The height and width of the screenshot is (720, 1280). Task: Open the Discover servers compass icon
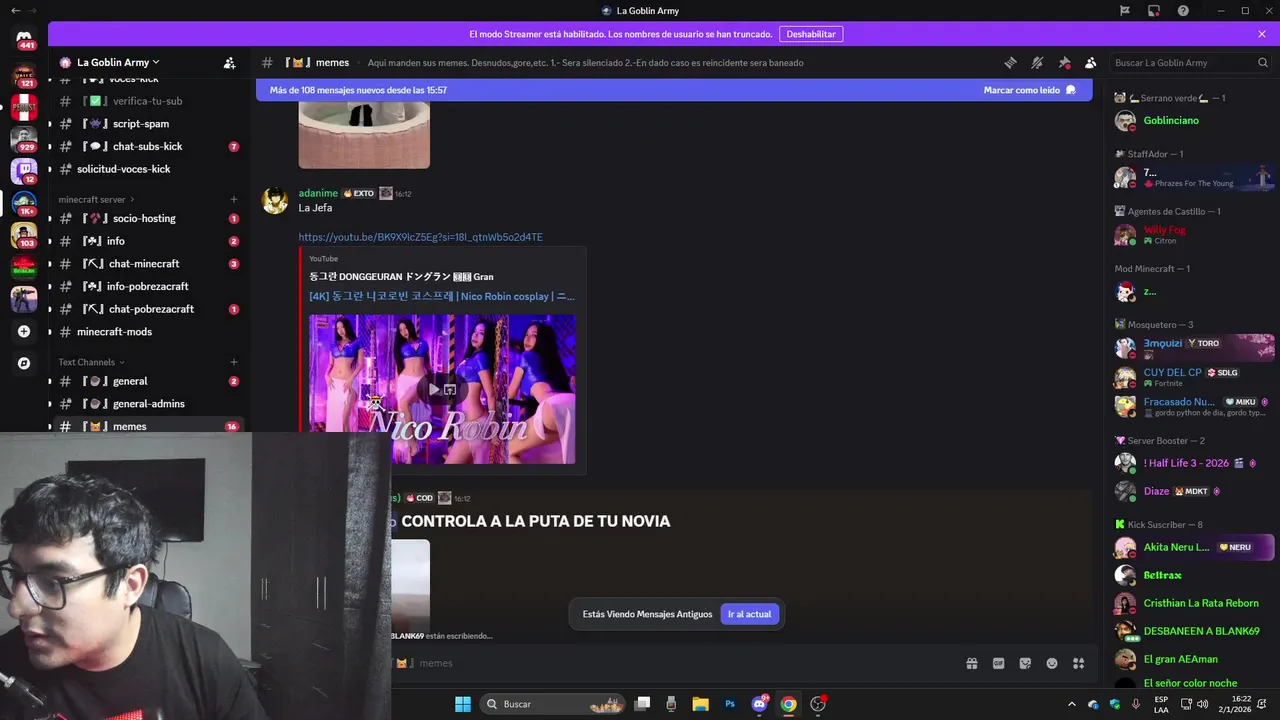point(24,363)
